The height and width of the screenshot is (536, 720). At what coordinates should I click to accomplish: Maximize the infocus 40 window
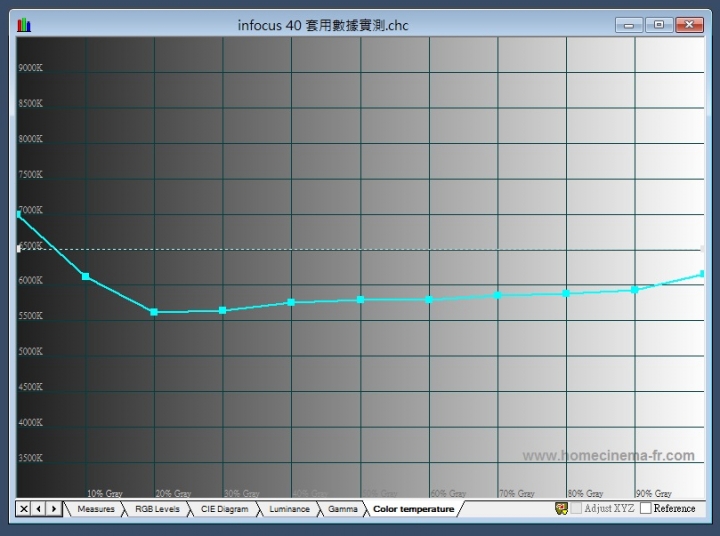[659, 25]
